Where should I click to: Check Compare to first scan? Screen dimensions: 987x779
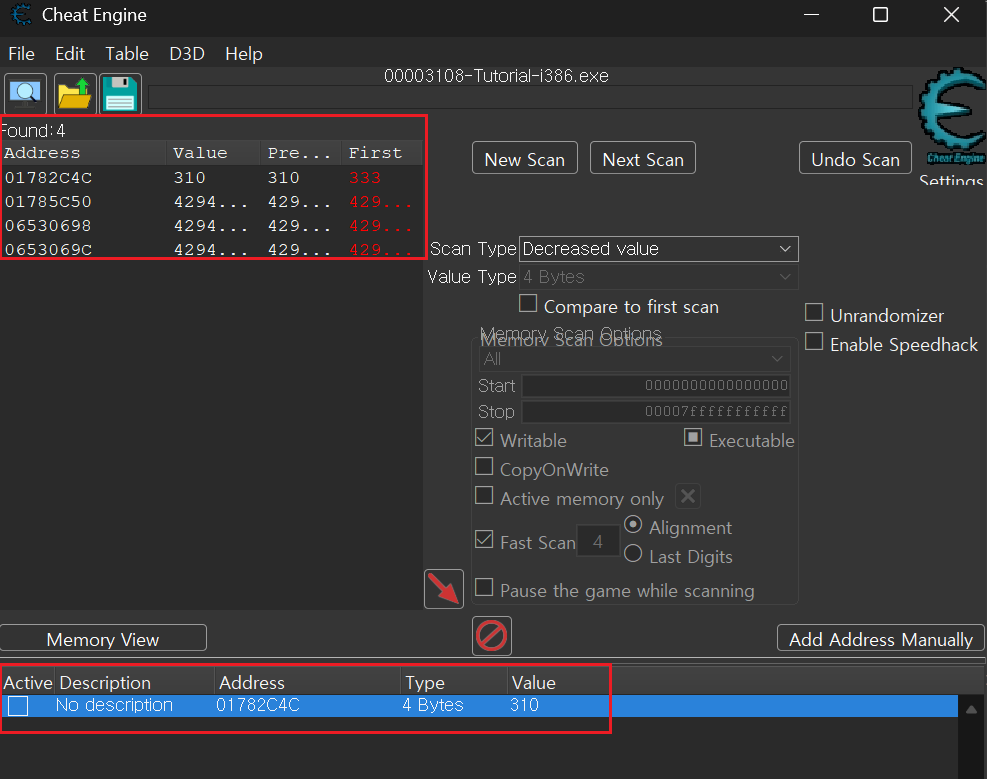(x=528, y=304)
